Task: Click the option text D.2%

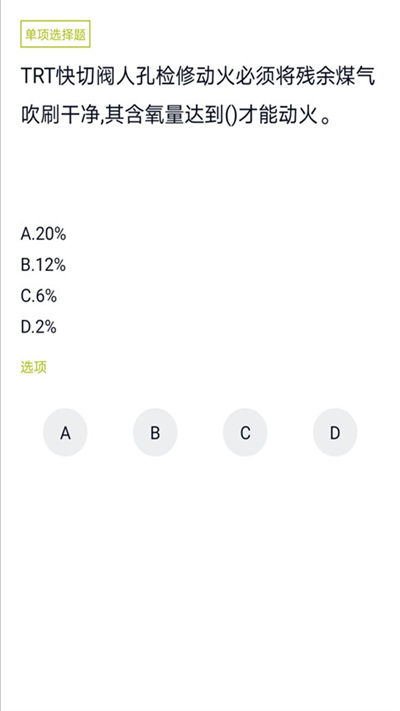Action: pos(39,327)
